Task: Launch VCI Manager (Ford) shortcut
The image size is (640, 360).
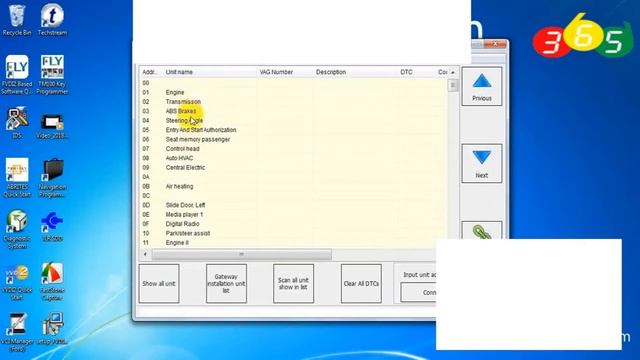Action: coord(17,332)
